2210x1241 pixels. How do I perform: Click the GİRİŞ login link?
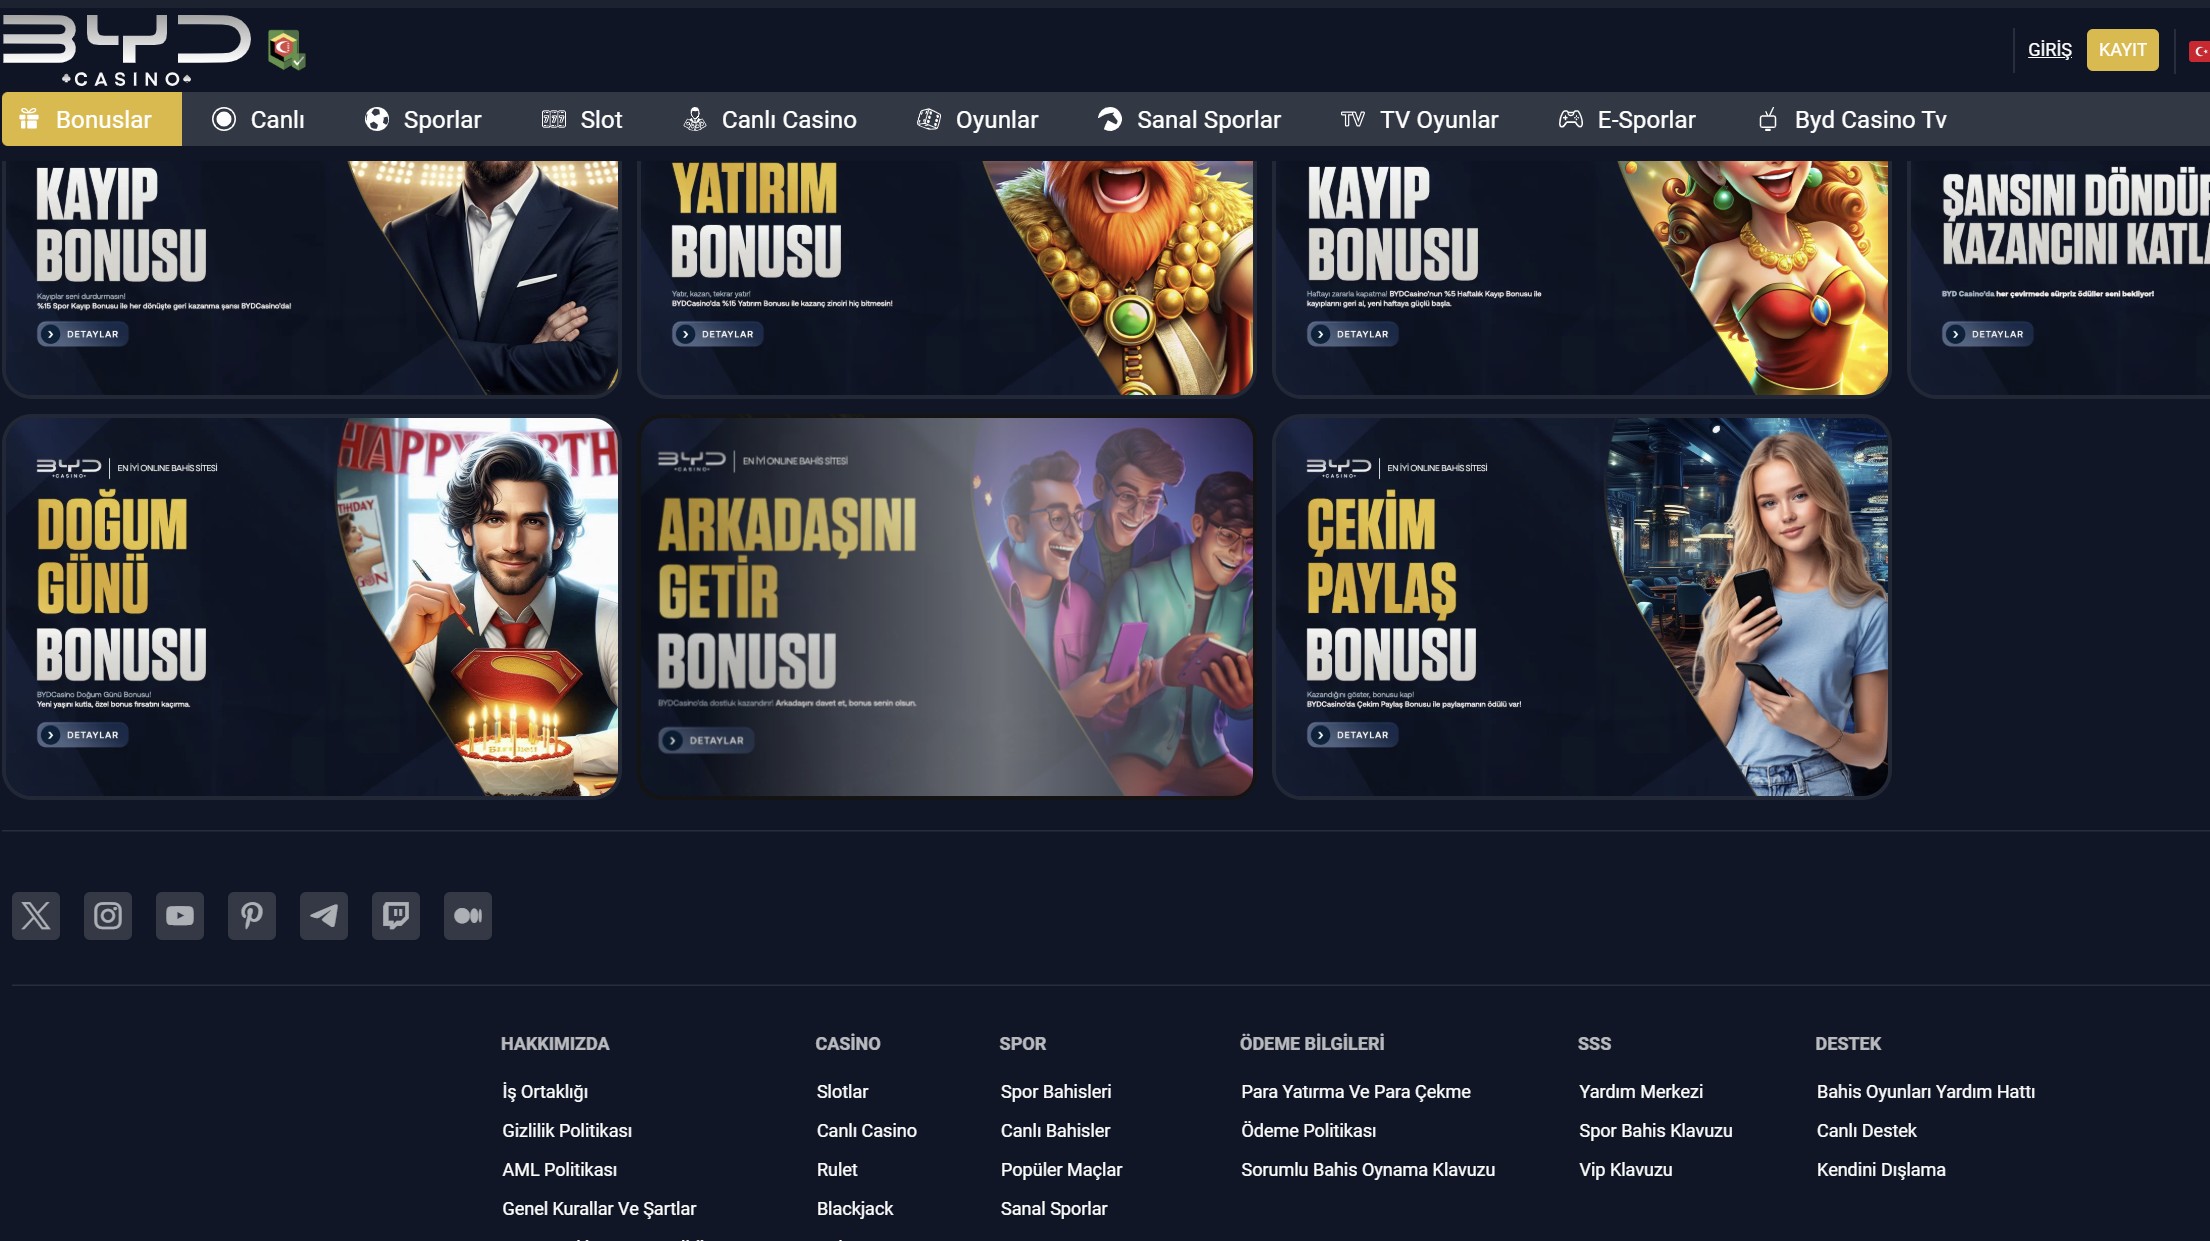pyautogui.click(x=2048, y=49)
